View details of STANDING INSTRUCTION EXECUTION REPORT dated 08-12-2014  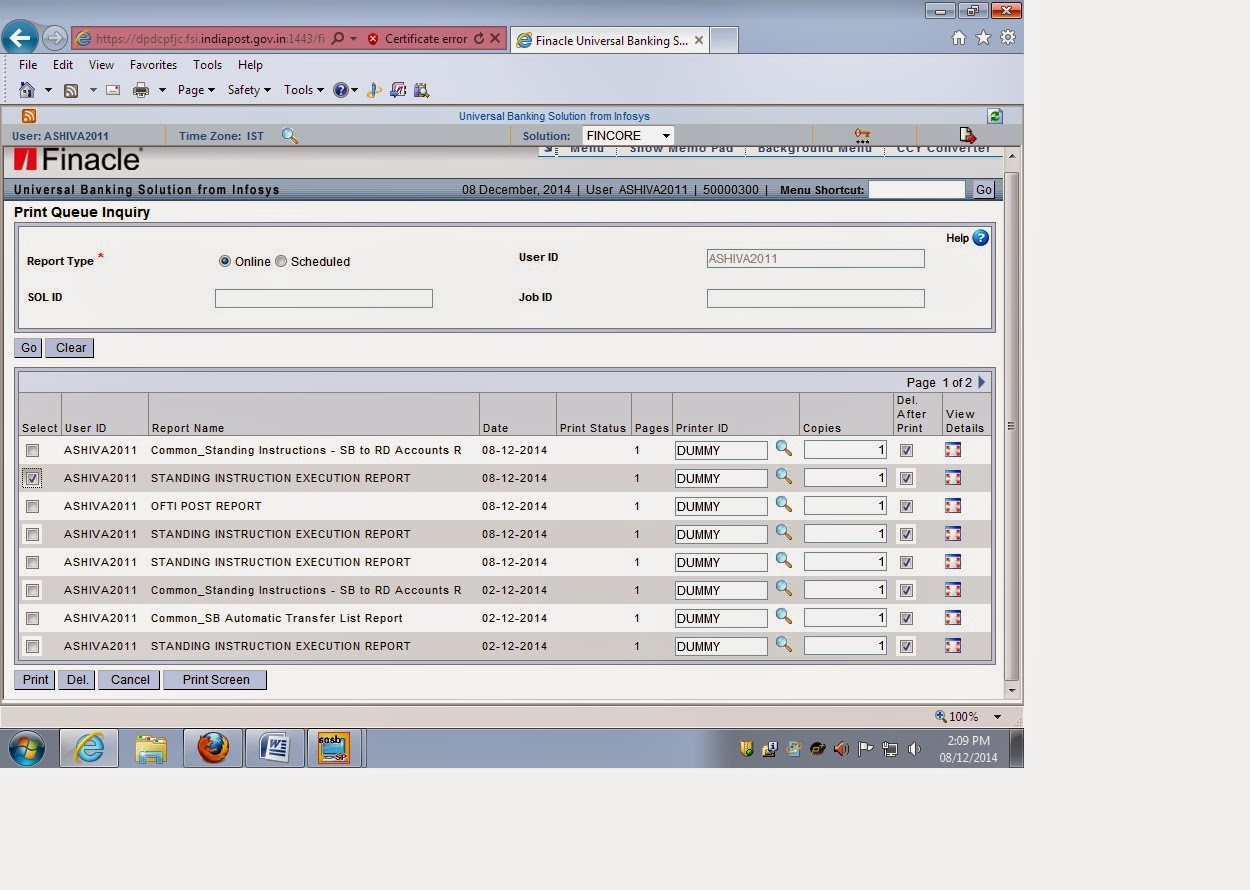[953, 478]
